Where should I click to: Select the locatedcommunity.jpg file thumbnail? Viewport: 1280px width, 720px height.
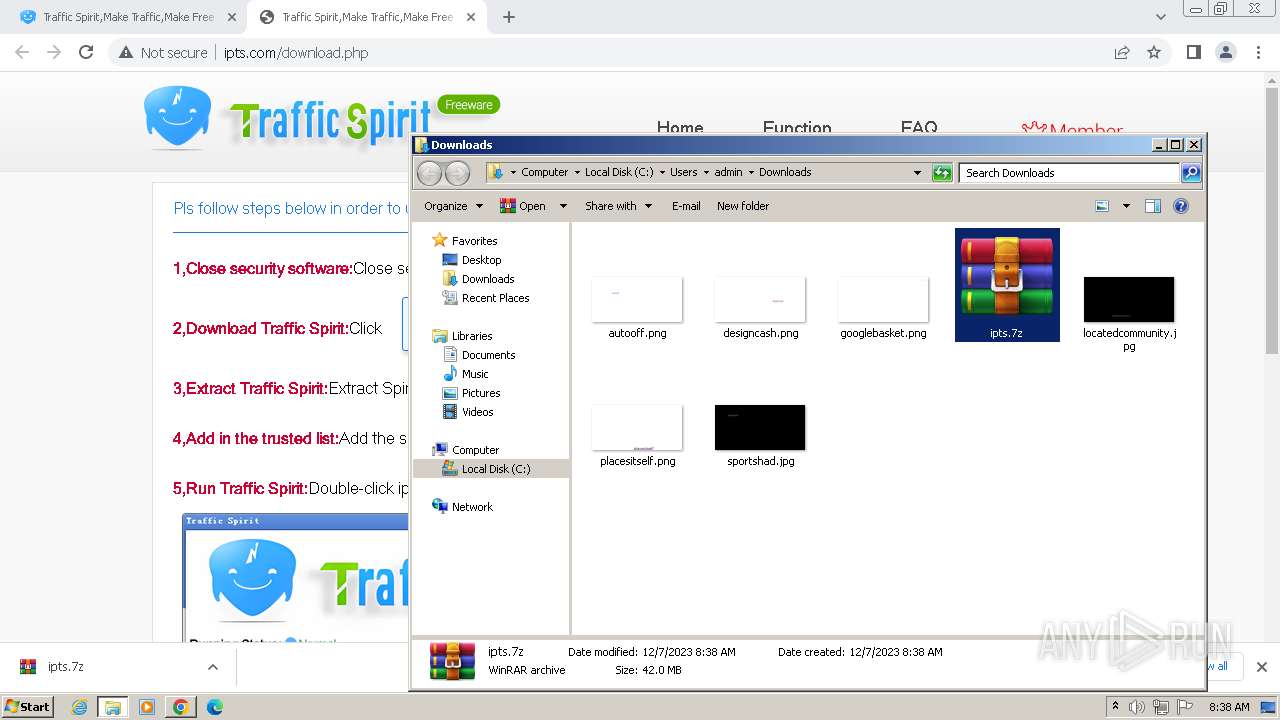click(1129, 299)
